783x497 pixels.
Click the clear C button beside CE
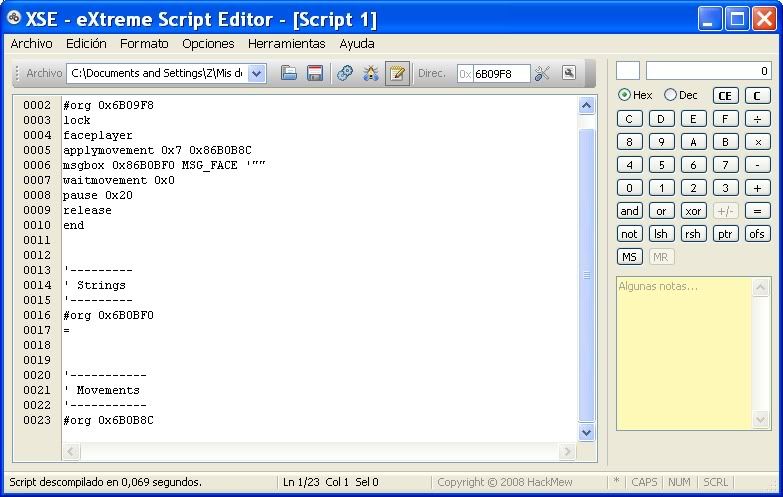point(758,95)
